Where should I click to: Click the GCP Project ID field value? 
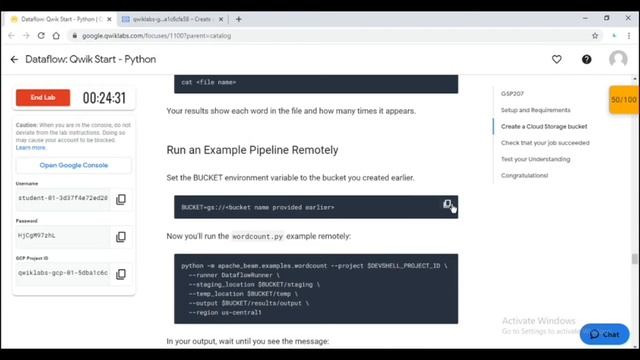63,273
